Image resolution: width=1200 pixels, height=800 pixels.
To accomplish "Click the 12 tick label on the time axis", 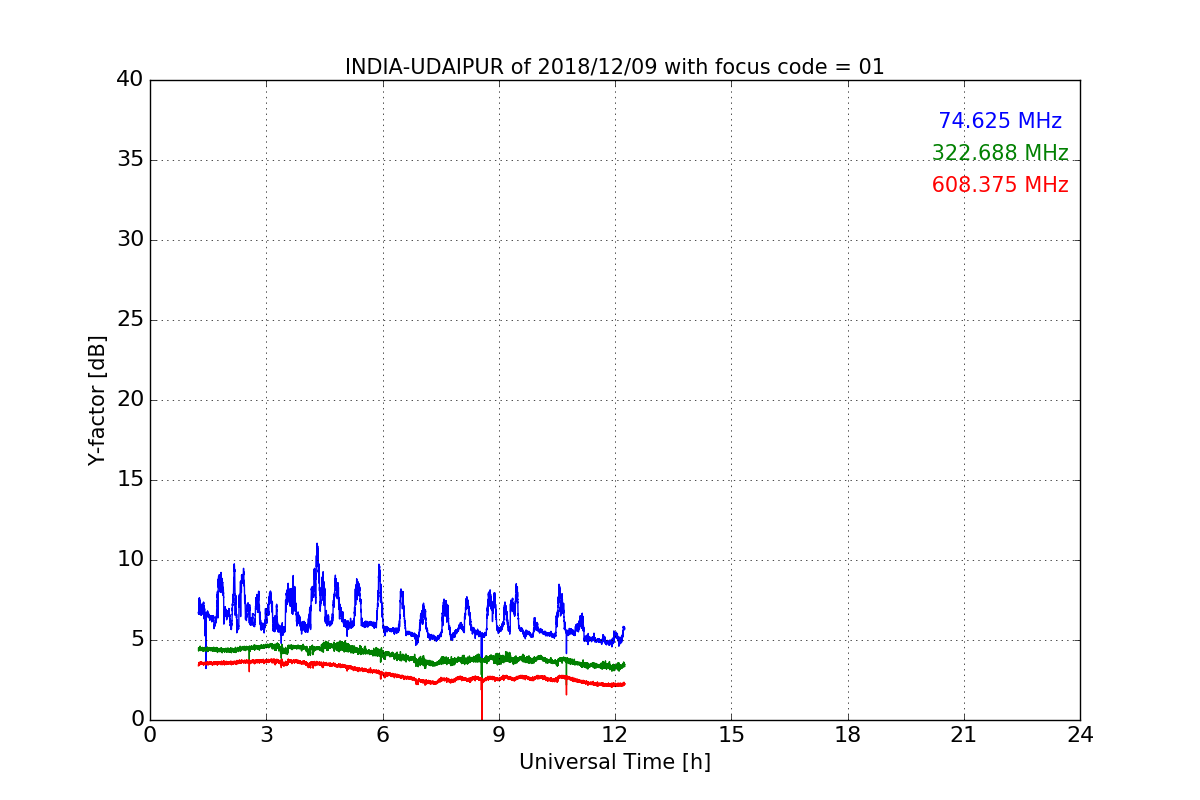I will 615,736.
